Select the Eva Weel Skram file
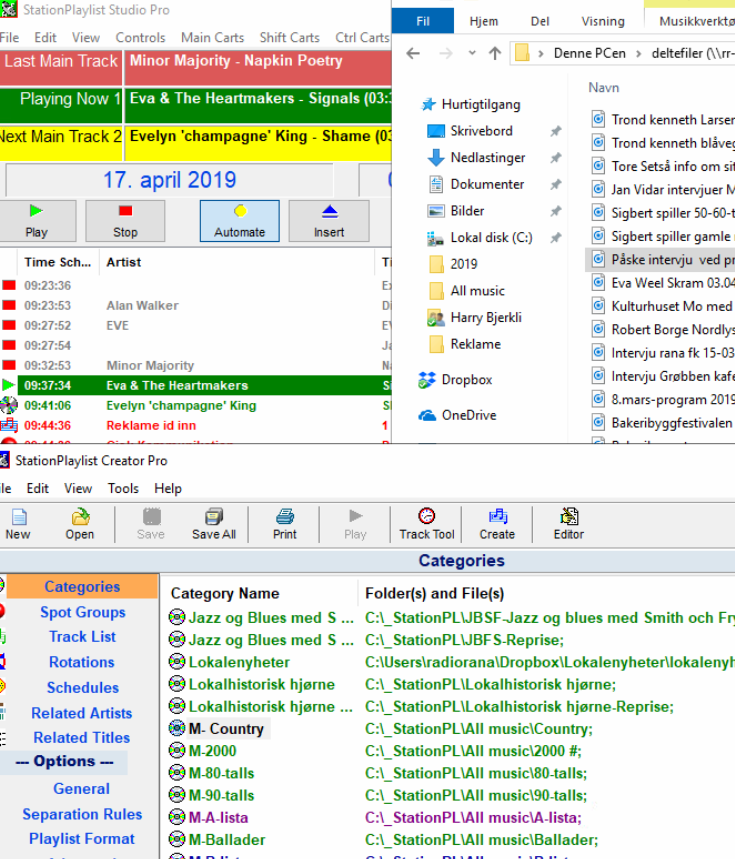 tap(662, 283)
